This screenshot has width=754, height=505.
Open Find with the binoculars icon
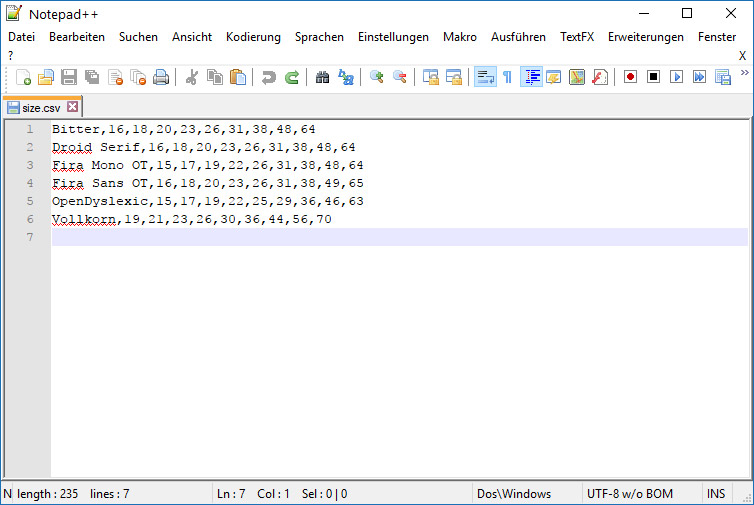coord(323,77)
